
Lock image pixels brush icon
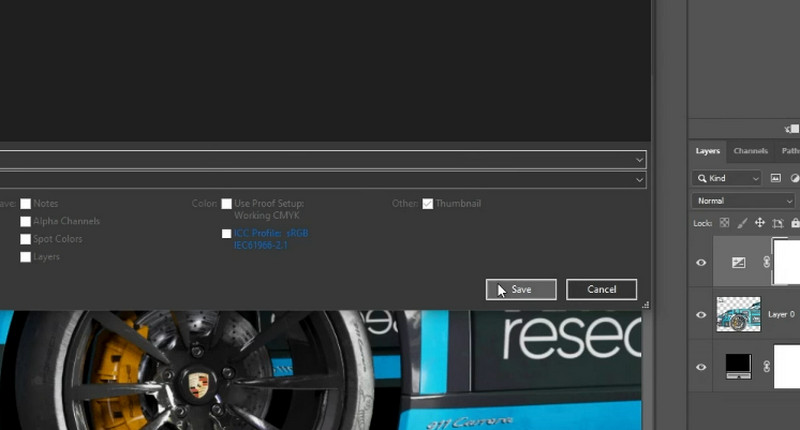(742, 223)
